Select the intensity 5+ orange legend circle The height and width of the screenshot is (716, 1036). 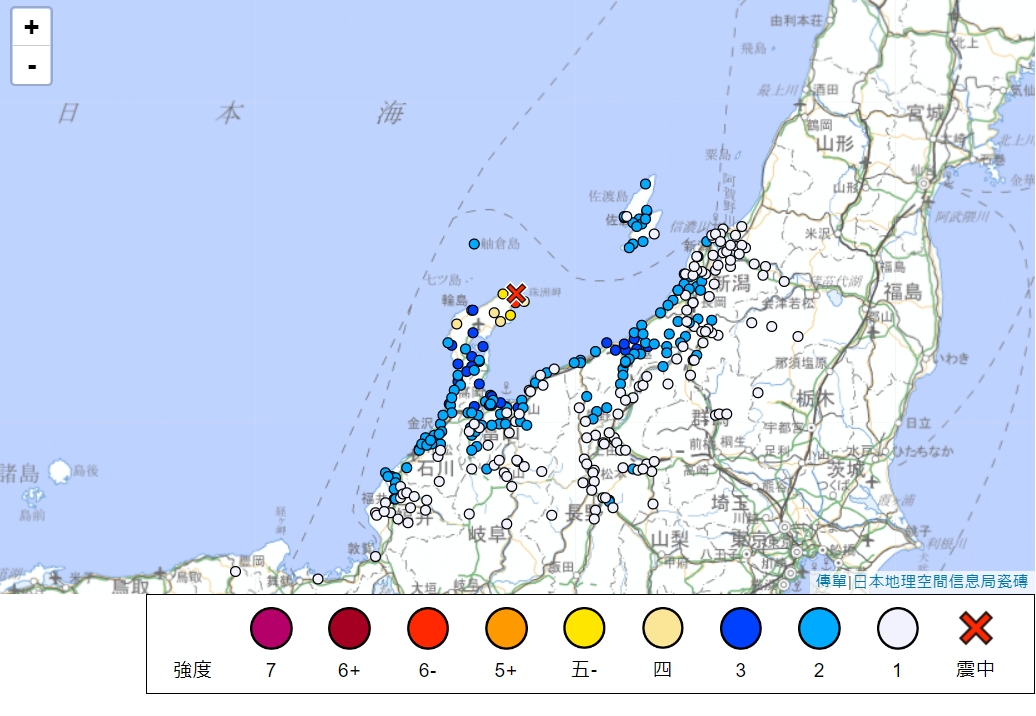(x=506, y=629)
